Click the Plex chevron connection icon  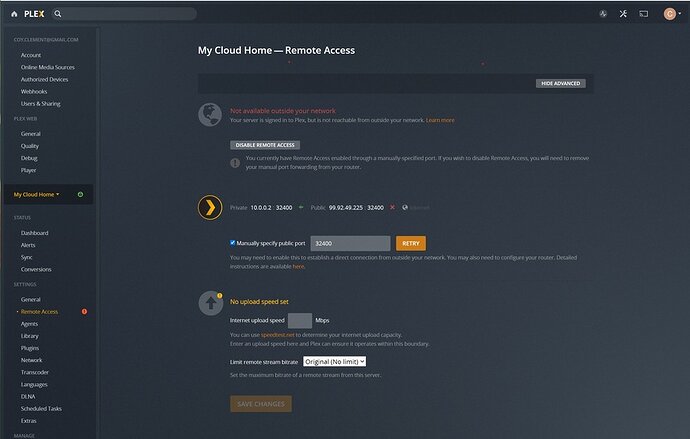point(210,207)
